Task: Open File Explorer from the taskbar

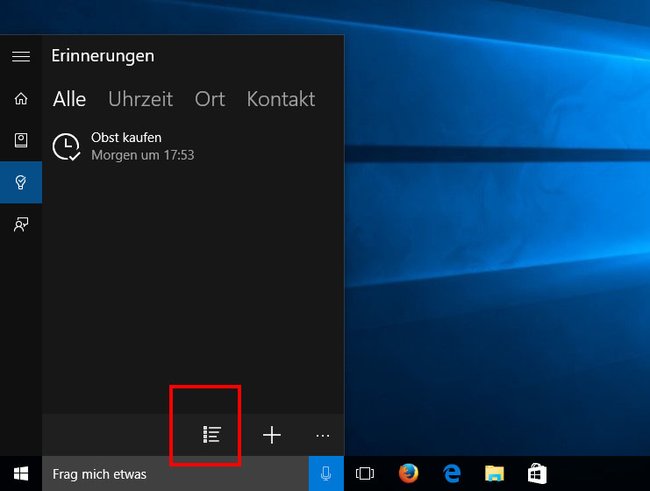Action: pos(495,474)
